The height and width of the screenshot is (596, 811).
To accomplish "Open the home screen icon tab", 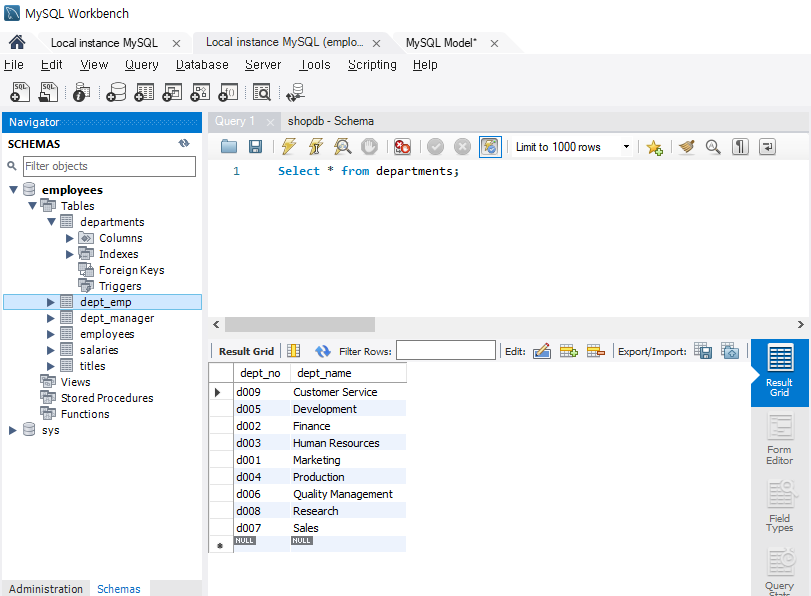I will point(17,42).
